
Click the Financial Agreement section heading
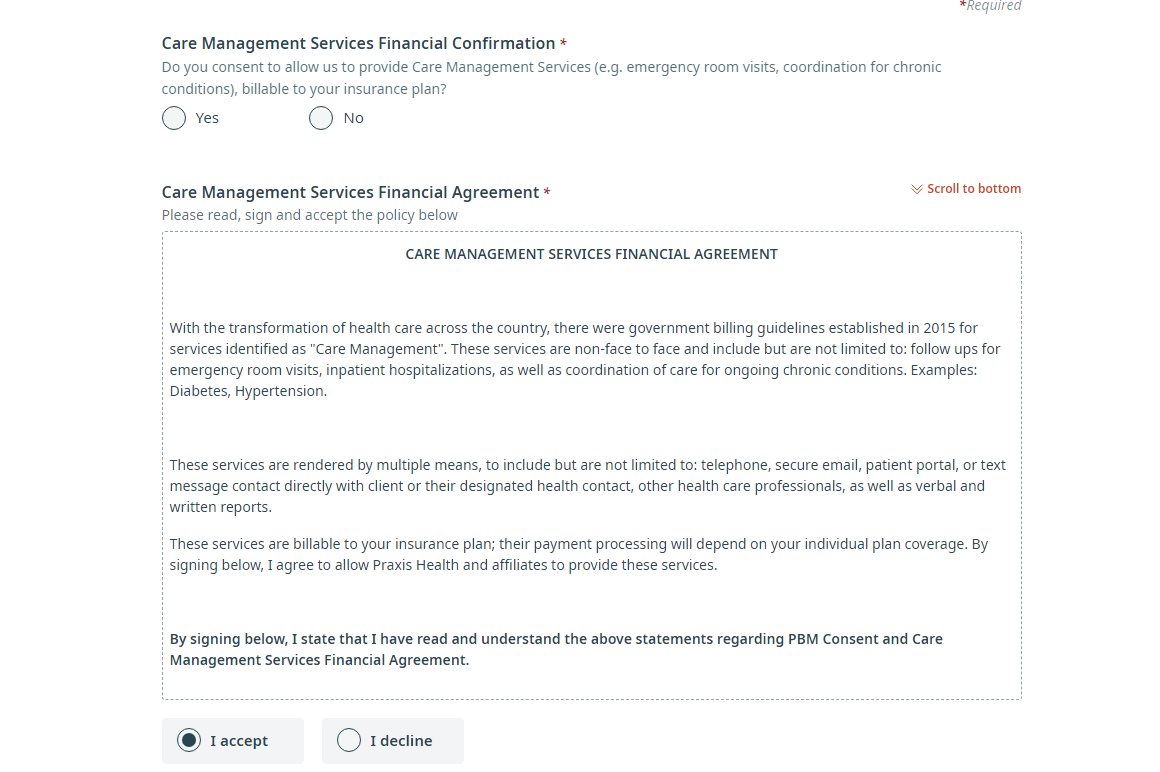[351, 192]
